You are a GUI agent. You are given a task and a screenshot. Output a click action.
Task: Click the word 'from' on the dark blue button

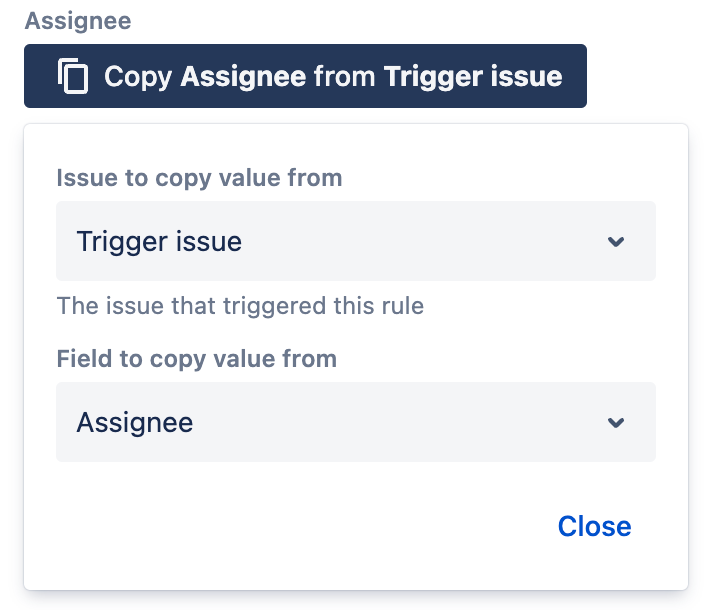click(345, 76)
